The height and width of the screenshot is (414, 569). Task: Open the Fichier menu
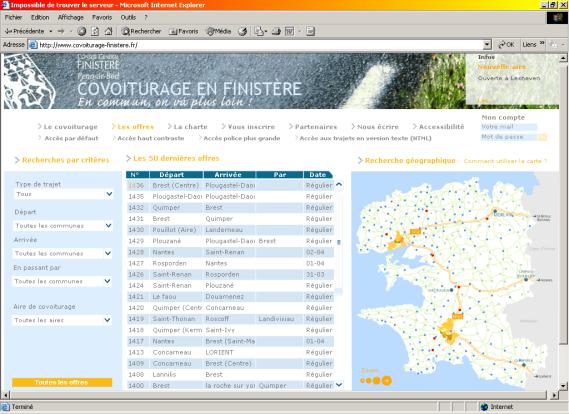(13, 17)
